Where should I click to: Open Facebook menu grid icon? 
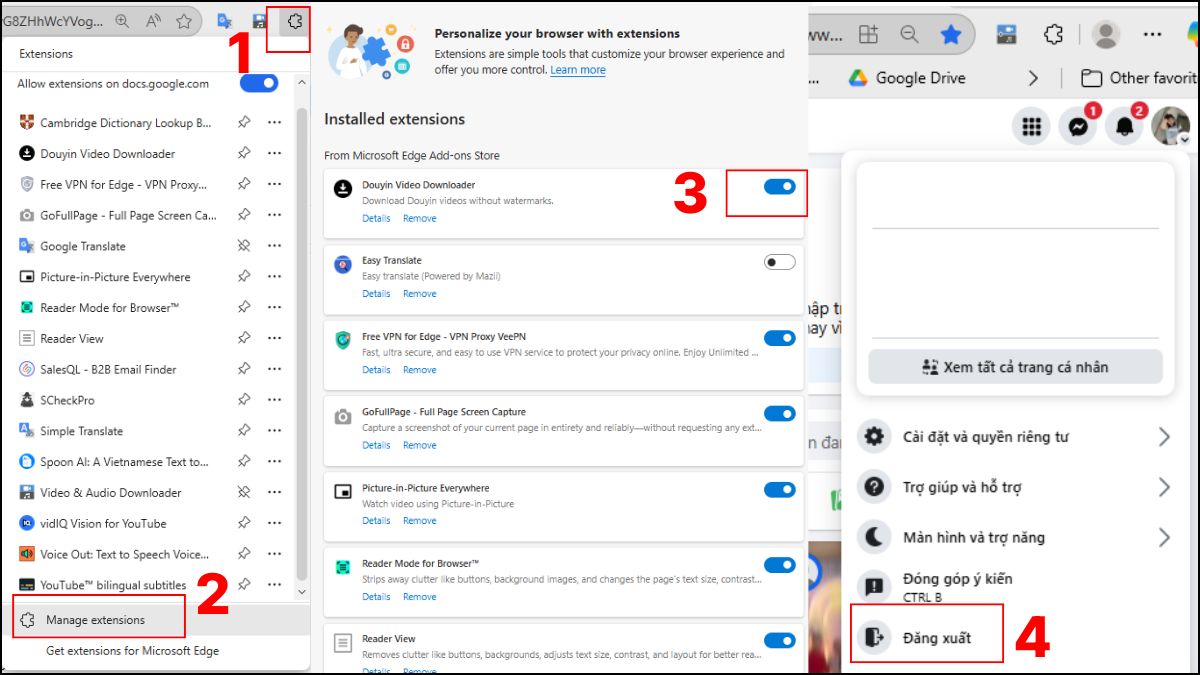tap(1032, 127)
